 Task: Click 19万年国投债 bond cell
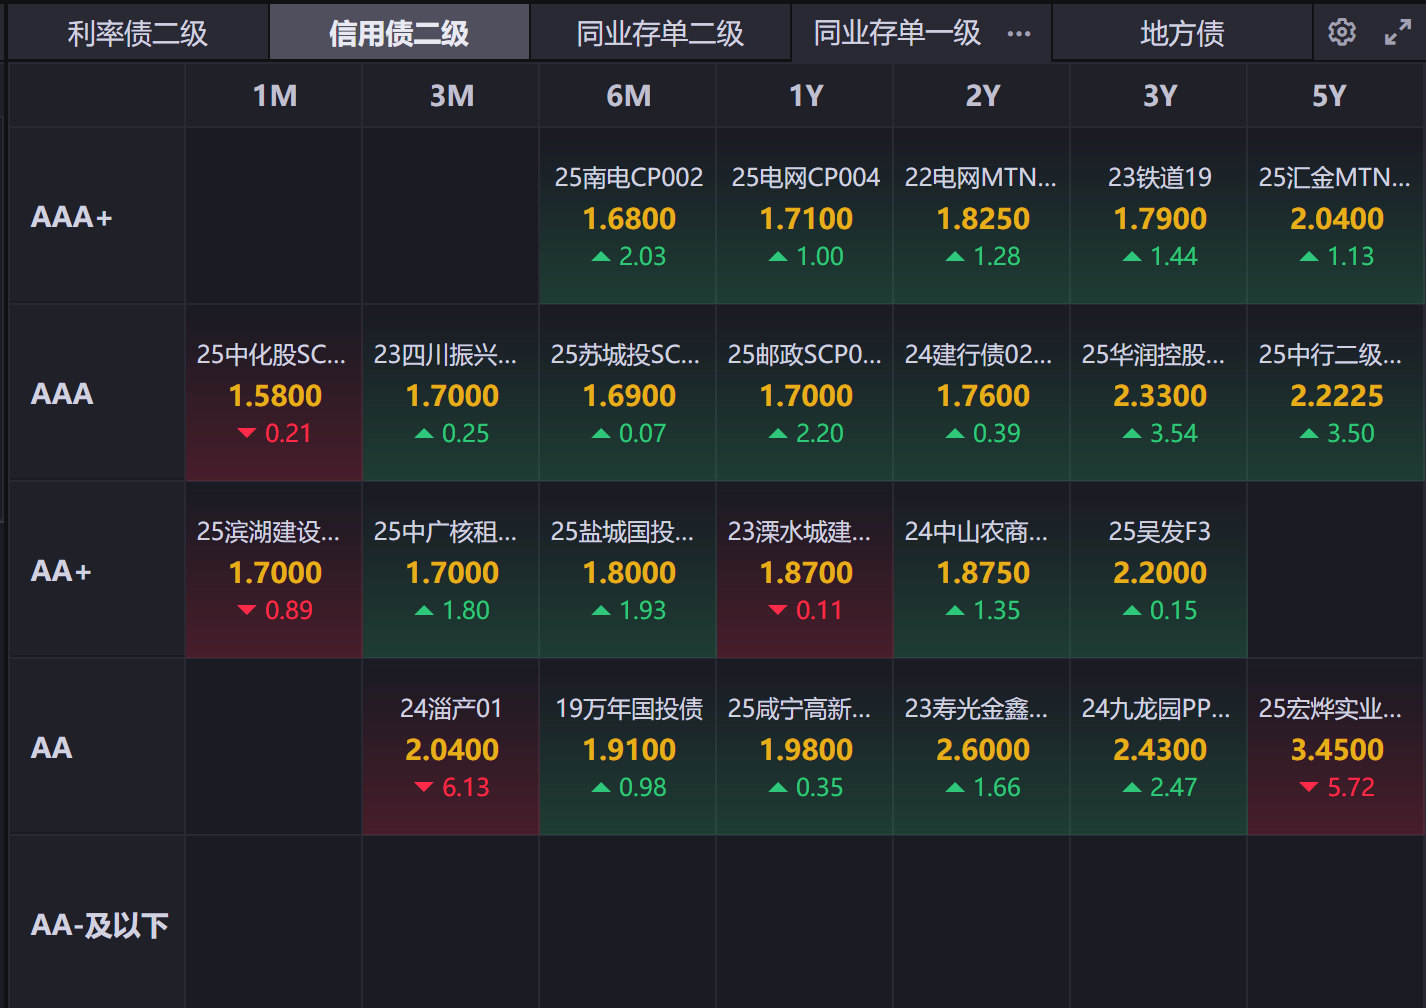pos(628,748)
